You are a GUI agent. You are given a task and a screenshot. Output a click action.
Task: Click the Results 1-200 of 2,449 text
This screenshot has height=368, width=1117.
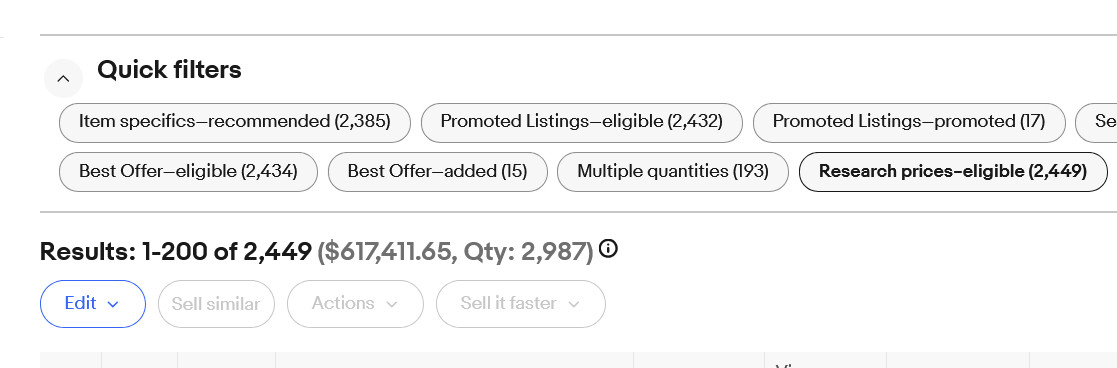pos(176,251)
